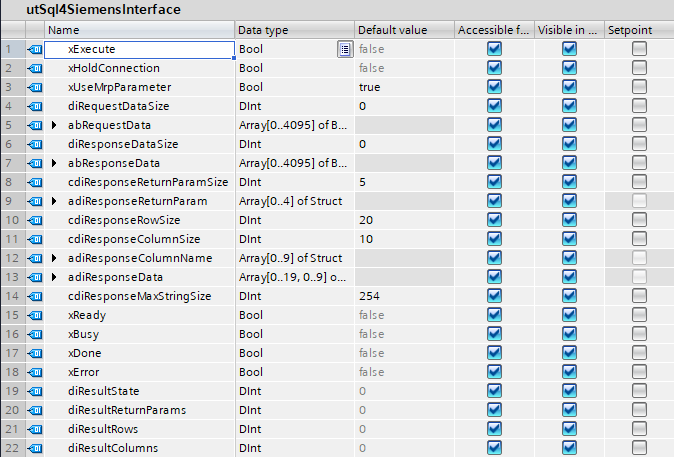674x457 pixels.
Task: Open data type picker icon for xExecute
Action: click(x=345, y=49)
